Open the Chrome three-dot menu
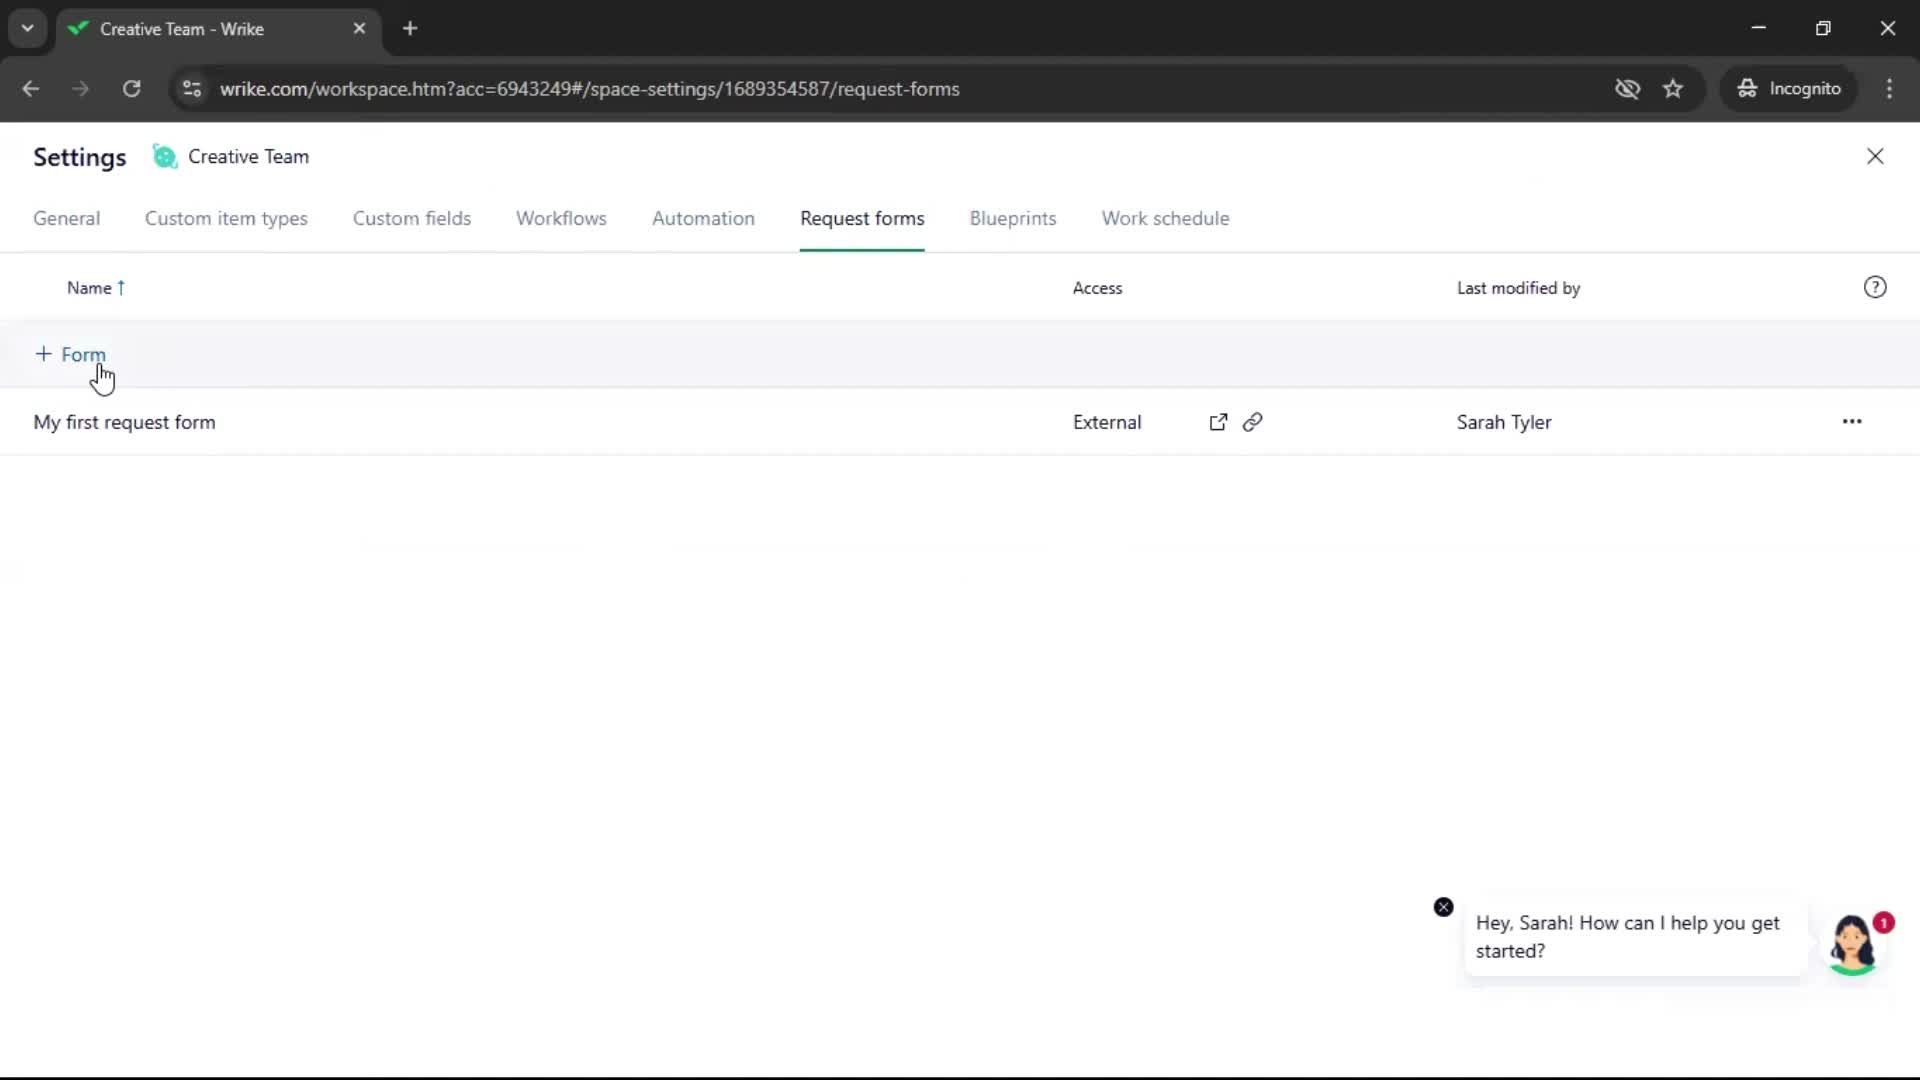The width and height of the screenshot is (1920, 1080). pos(1889,89)
